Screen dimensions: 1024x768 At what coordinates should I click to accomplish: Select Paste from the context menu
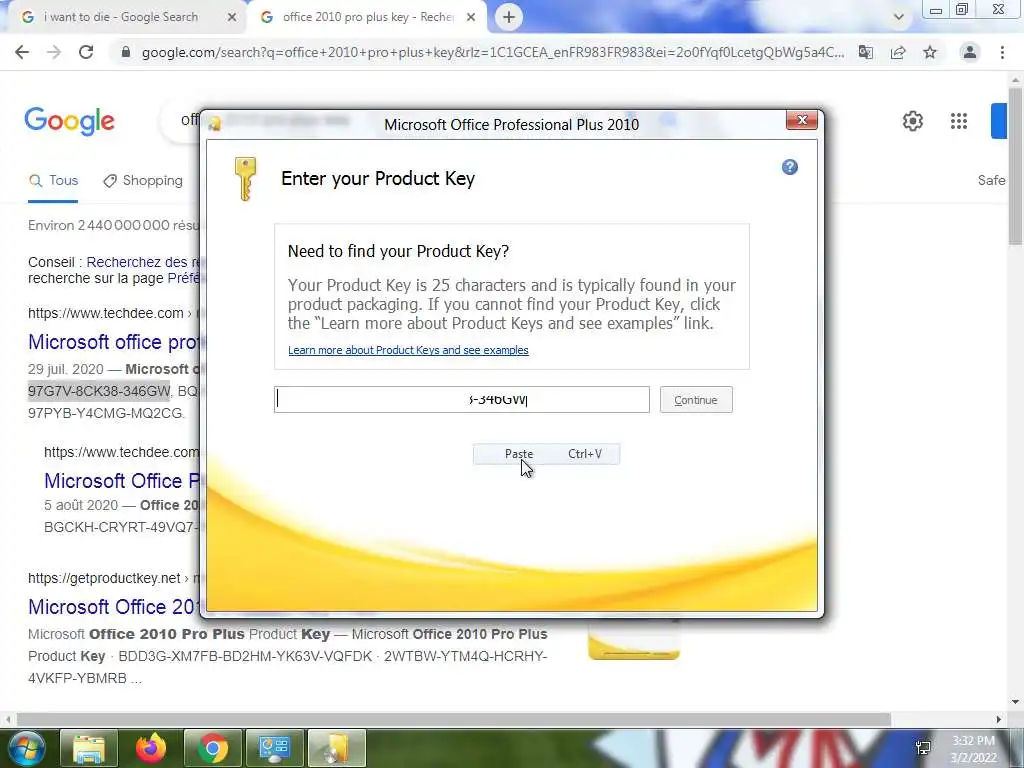(x=546, y=454)
